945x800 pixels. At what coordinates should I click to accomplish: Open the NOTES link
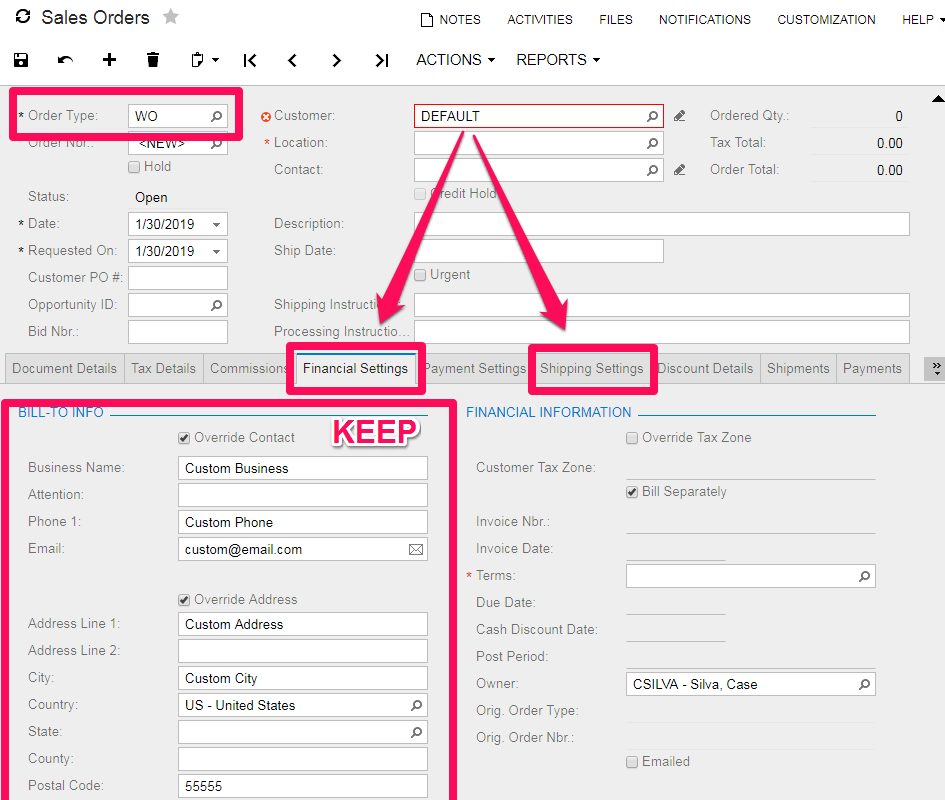[450, 20]
